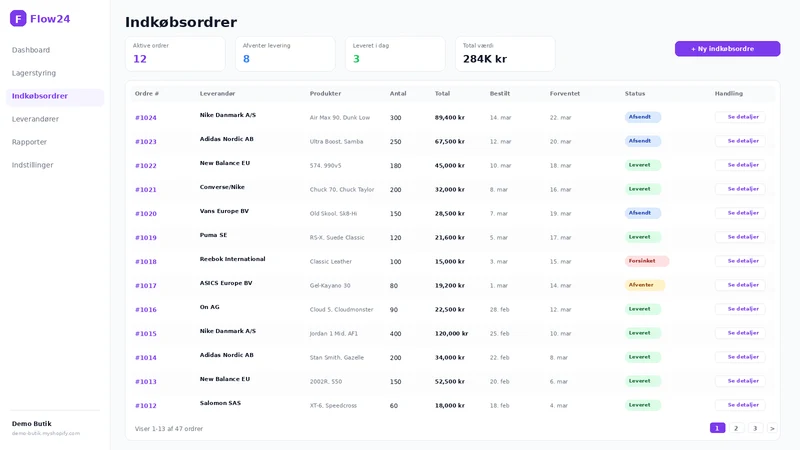Click Forsinket status badge

(x=646, y=261)
